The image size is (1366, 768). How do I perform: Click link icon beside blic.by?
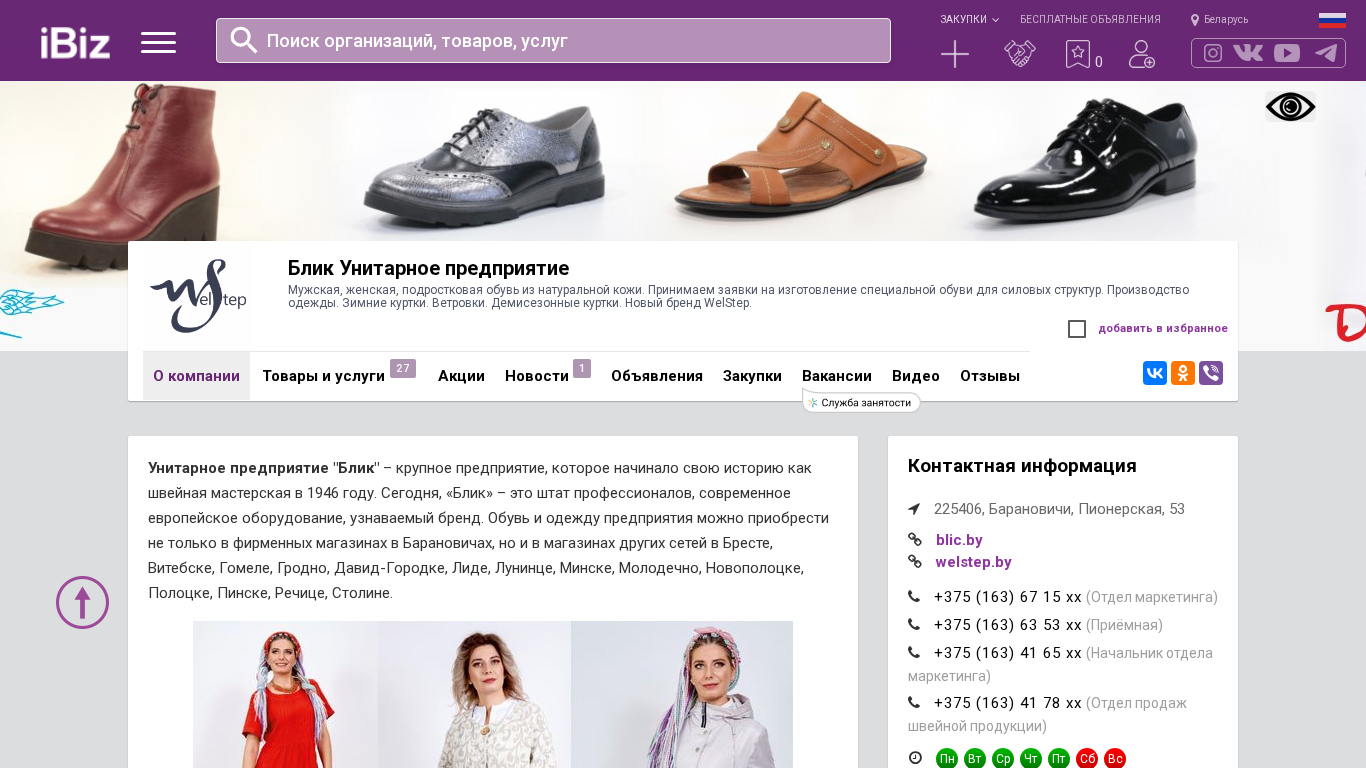click(915, 540)
